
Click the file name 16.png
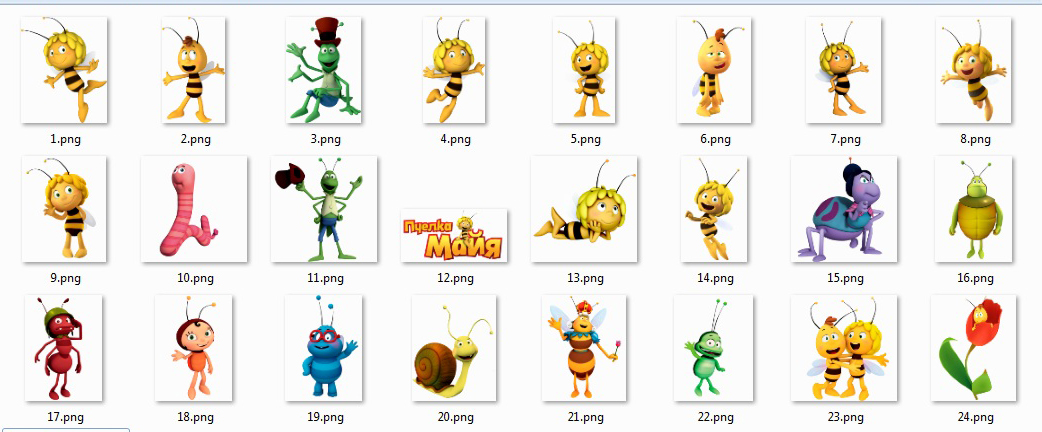tap(976, 278)
